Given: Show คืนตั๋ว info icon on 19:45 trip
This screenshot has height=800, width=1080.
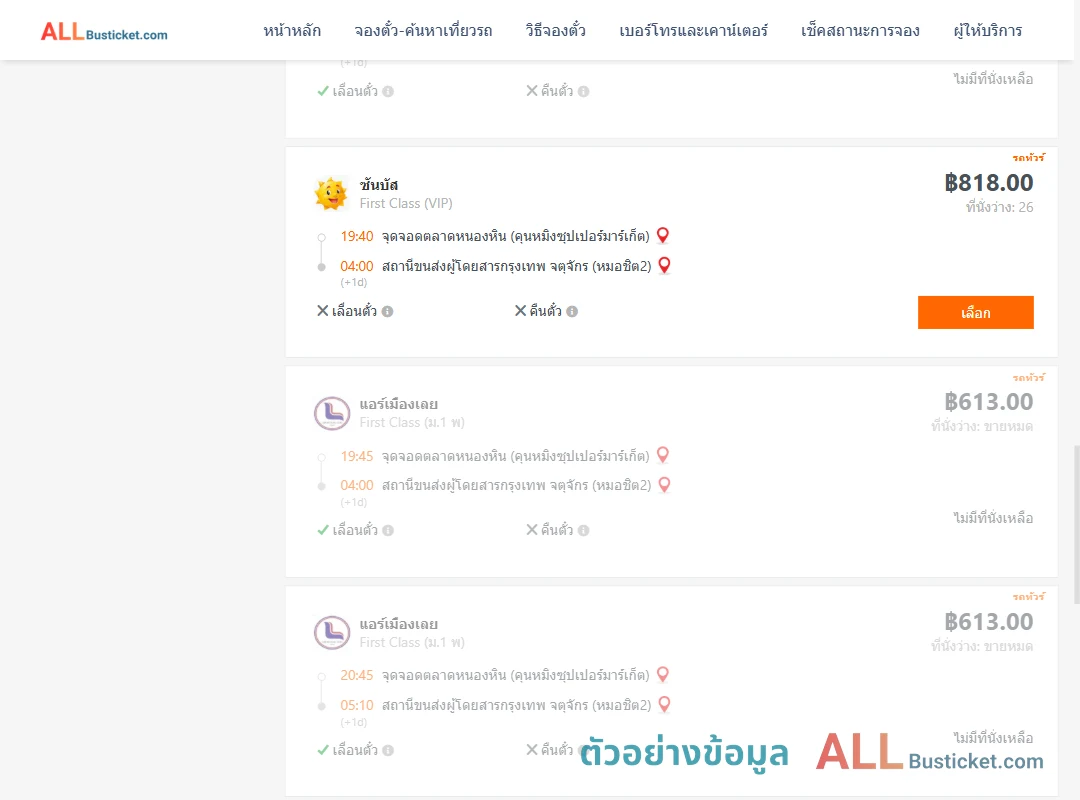Looking at the screenshot, I should tap(583, 531).
